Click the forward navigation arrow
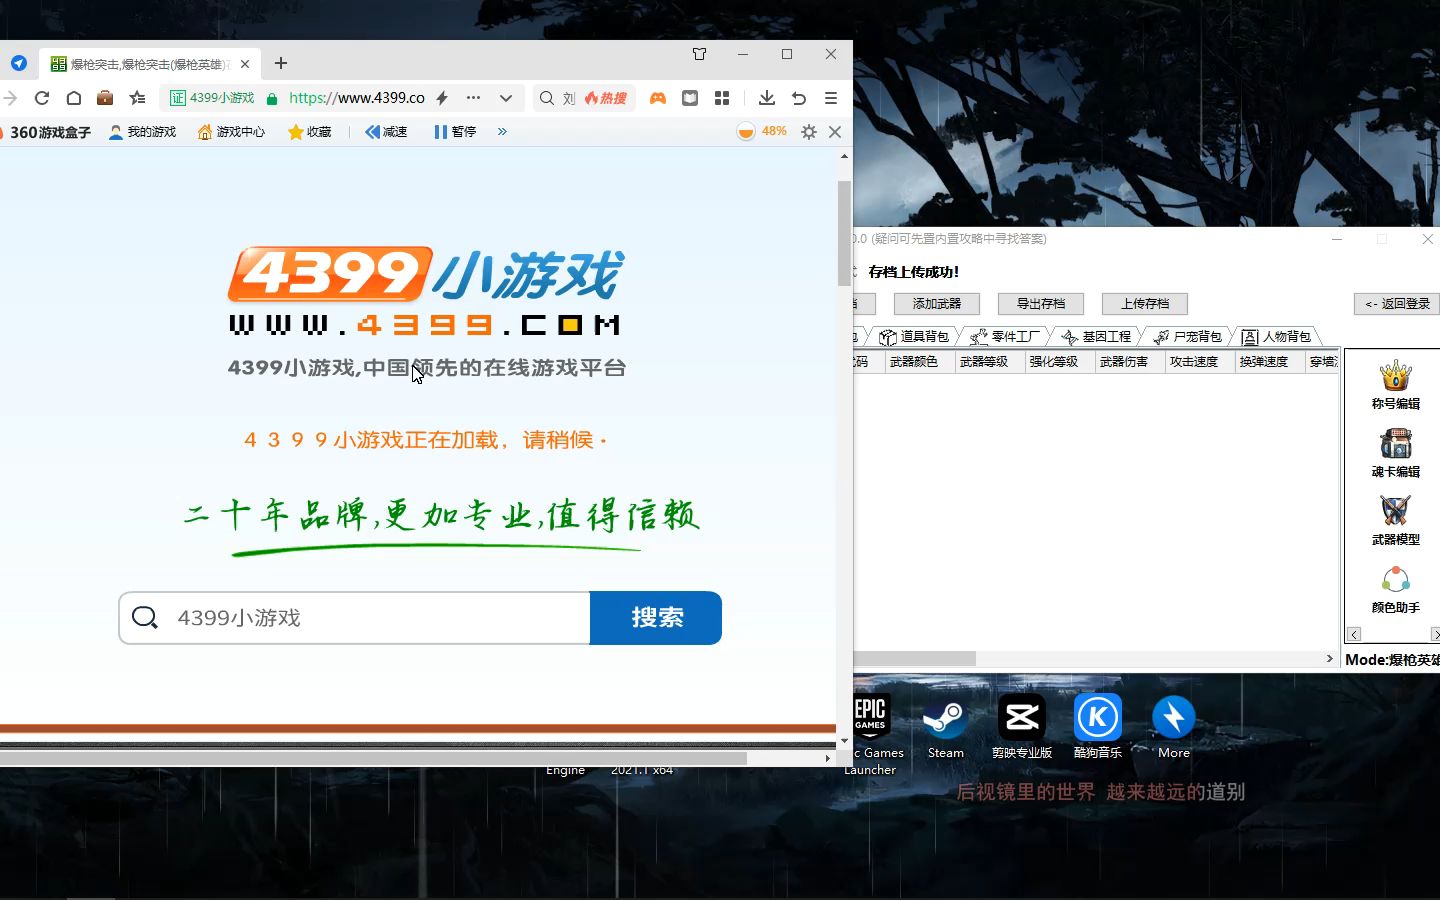This screenshot has width=1440, height=900. coord(10,98)
